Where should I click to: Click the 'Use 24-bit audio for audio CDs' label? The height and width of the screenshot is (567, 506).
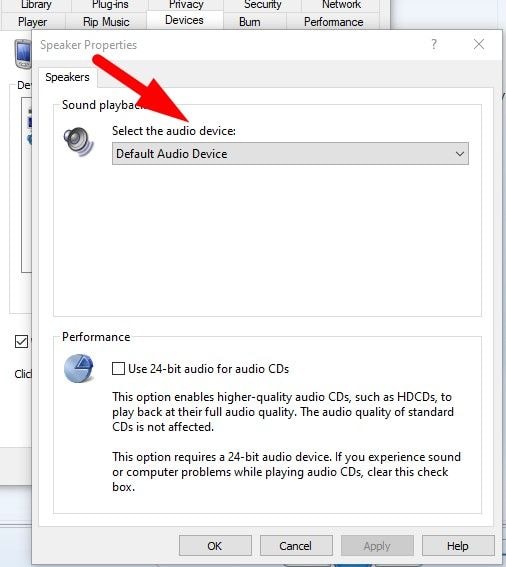[x=209, y=369]
